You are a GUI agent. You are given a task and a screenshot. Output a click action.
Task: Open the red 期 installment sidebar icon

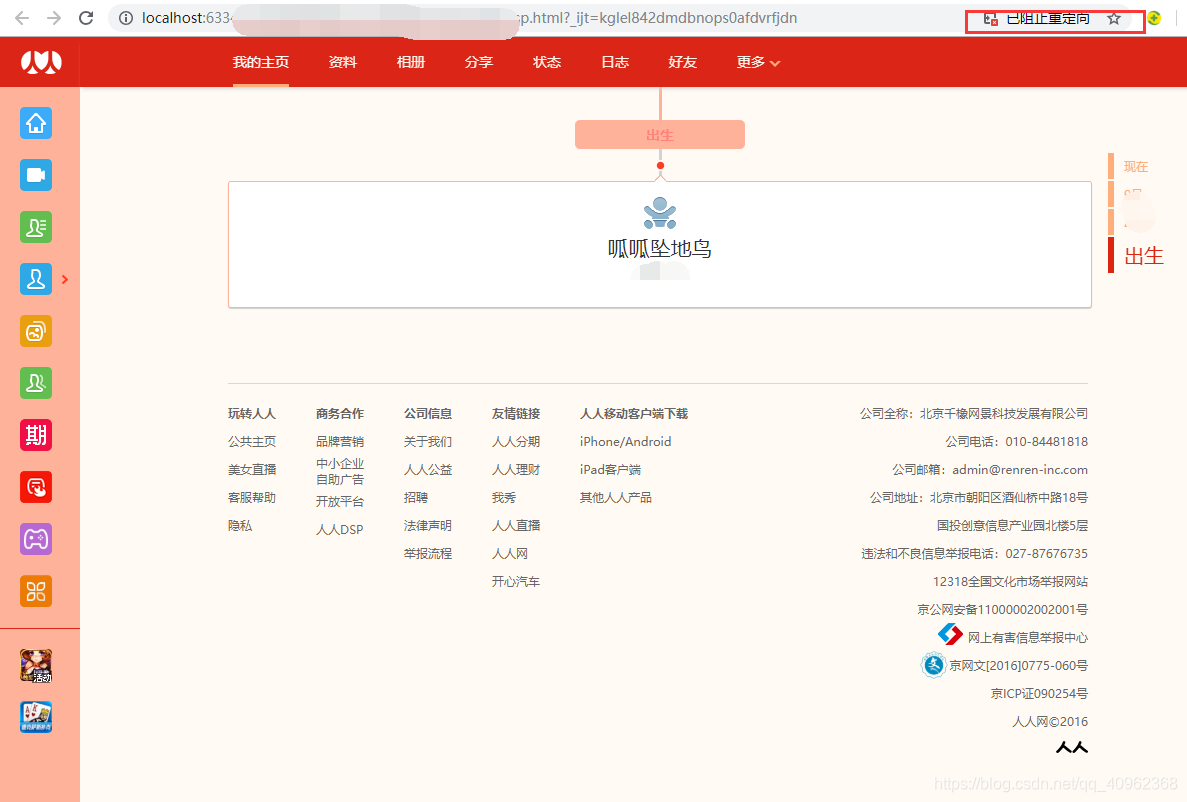pyautogui.click(x=36, y=435)
